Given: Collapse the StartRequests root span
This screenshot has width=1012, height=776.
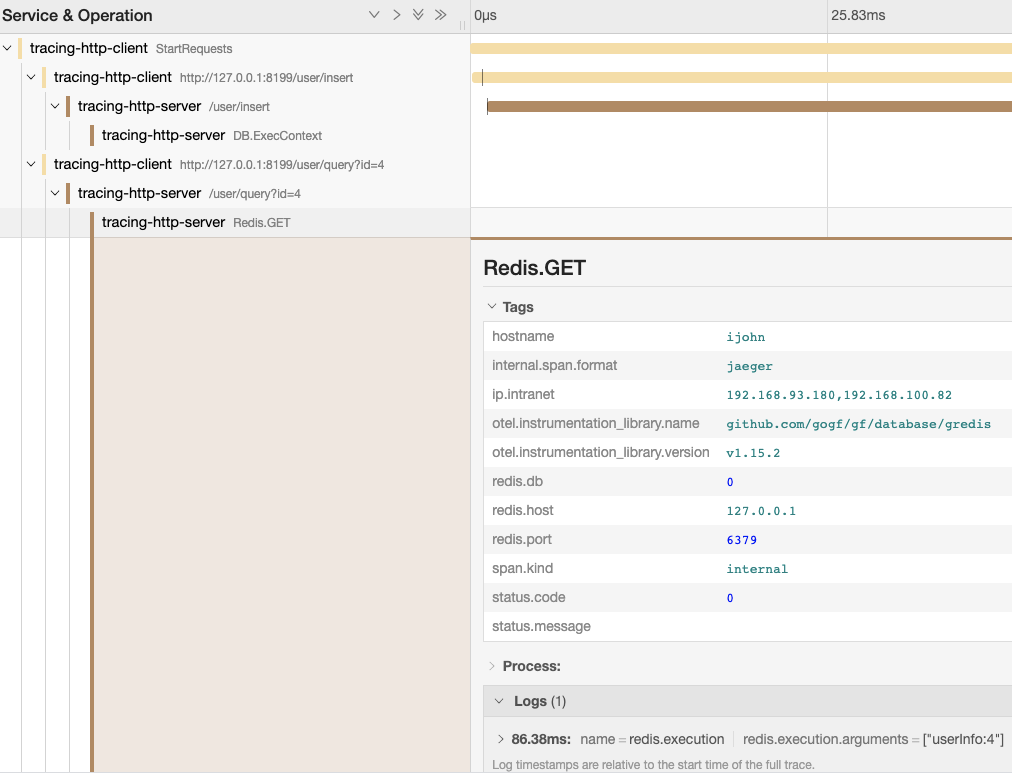Looking at the screenshot, I should click(8, 48).
